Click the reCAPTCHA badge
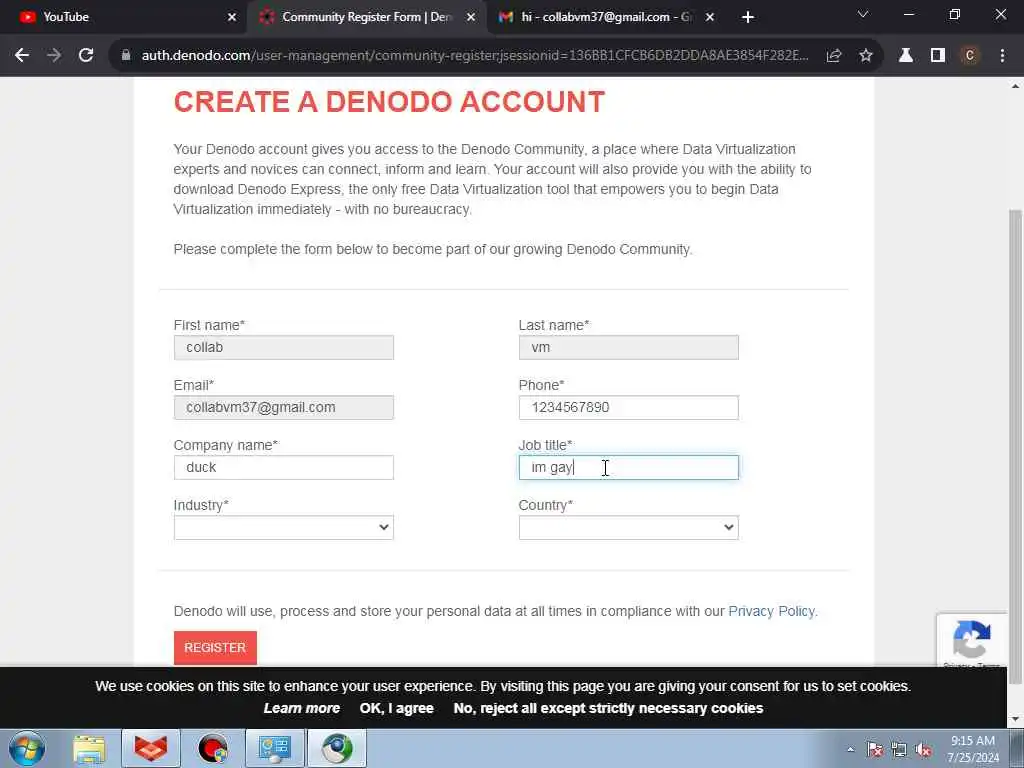 971,640
